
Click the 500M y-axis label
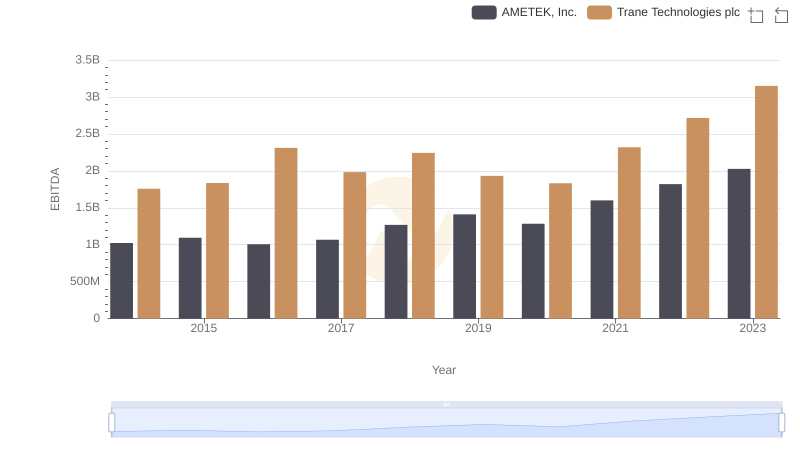(x=85, y=281)
